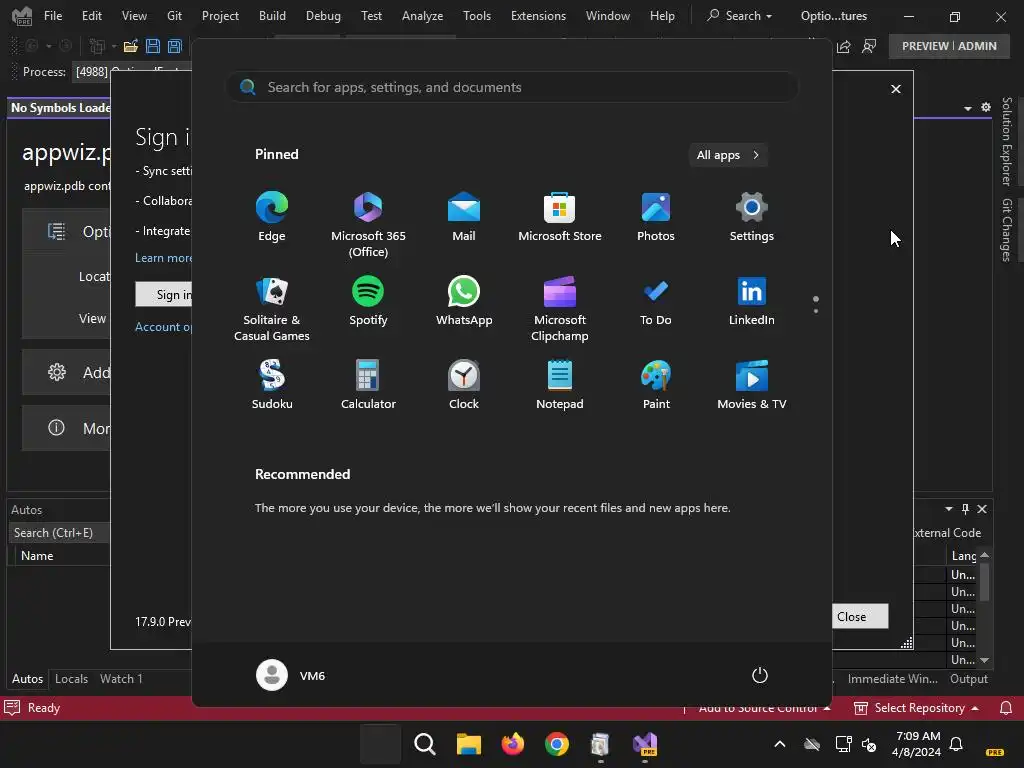This screenshot has height=768, width=1024.
Task: Open the Visual Studio Search box
Action: (x=739, y=16)
